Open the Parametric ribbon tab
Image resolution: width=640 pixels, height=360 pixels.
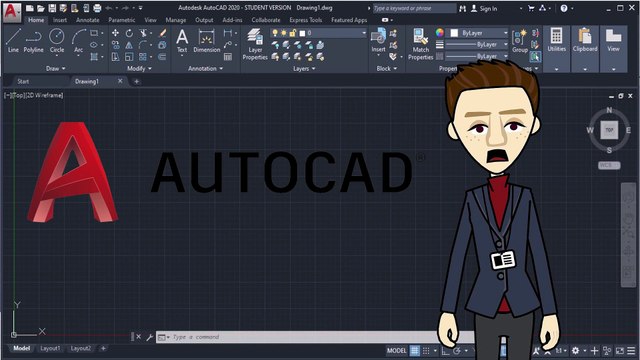click(x=121, y=20)
